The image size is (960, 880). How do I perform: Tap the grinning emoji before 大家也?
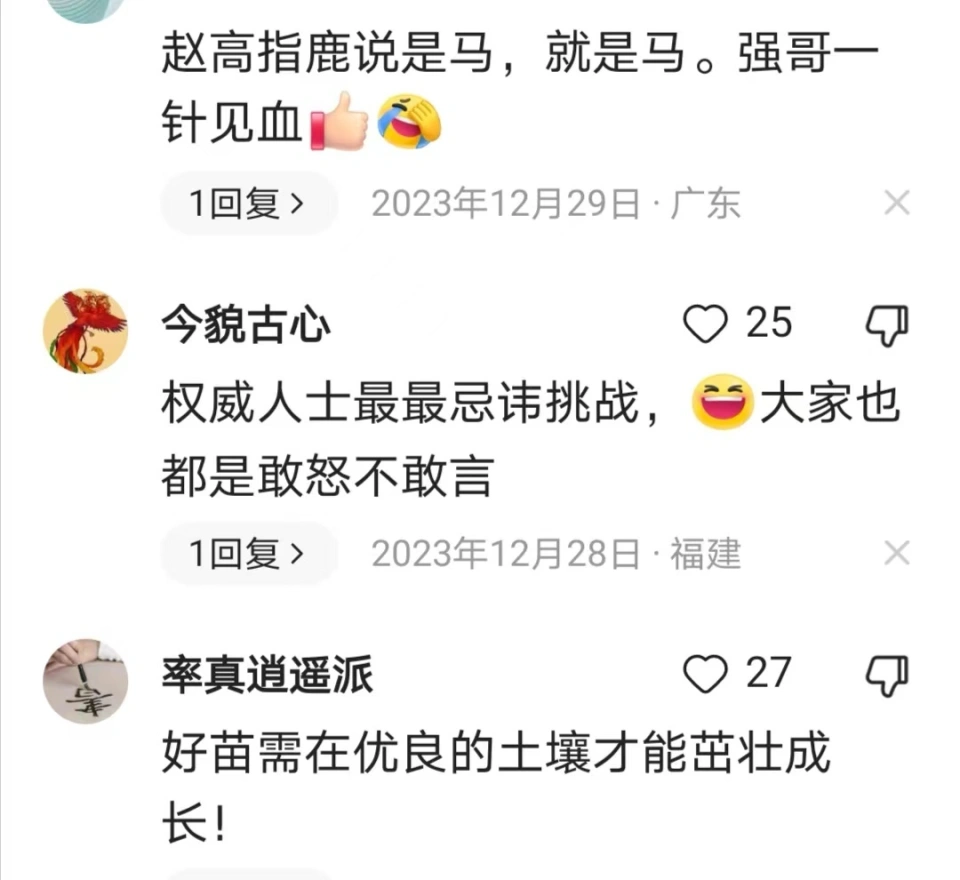click(x=722, y=401)
